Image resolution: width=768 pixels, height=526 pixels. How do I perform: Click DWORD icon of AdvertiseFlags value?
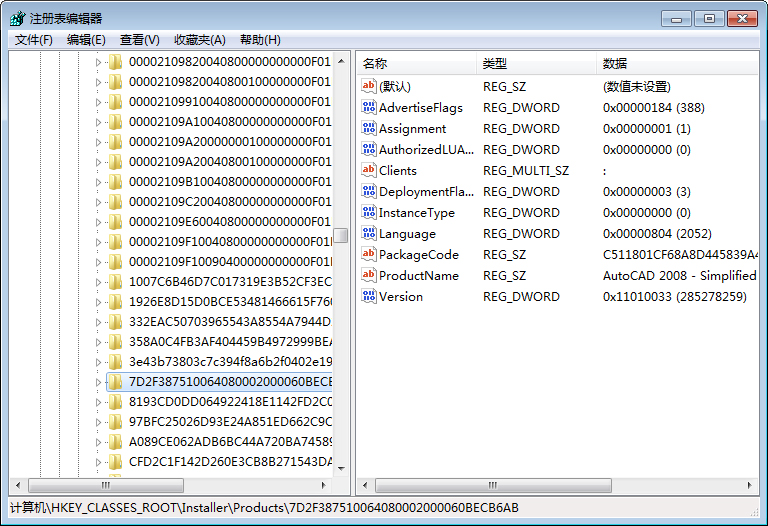[368, 107]
